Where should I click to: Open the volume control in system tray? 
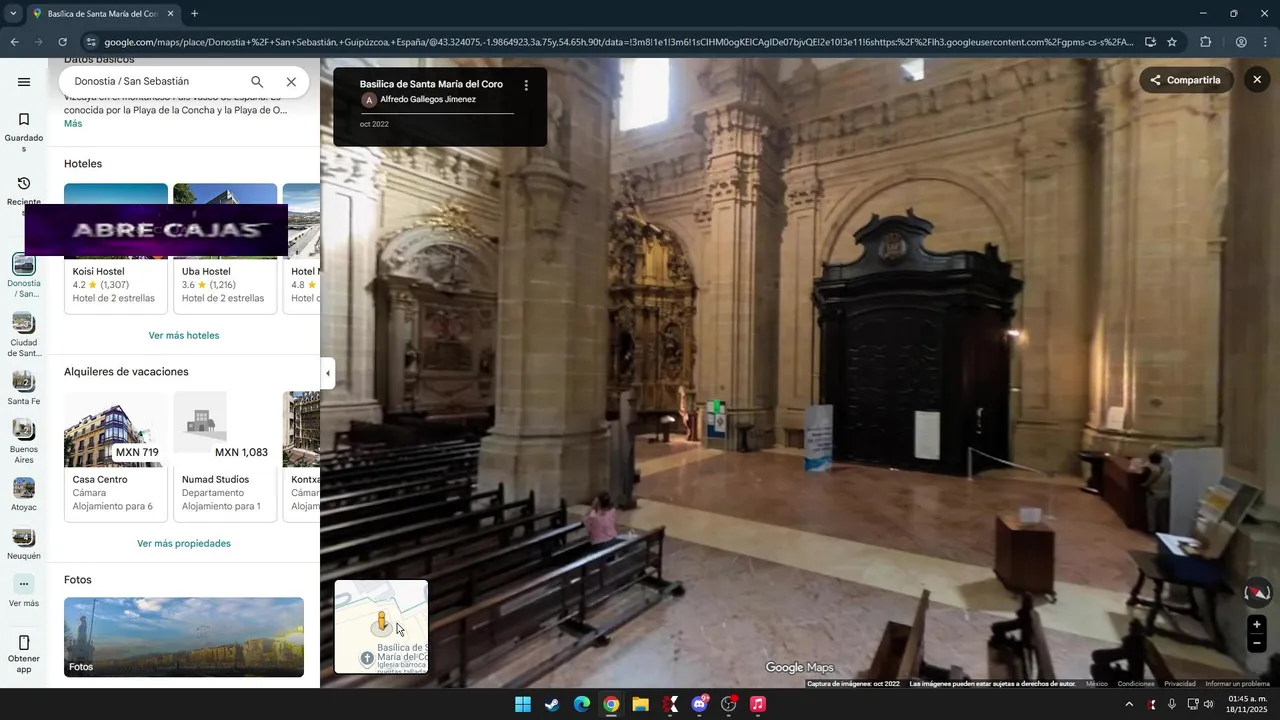coord(1209,704)
